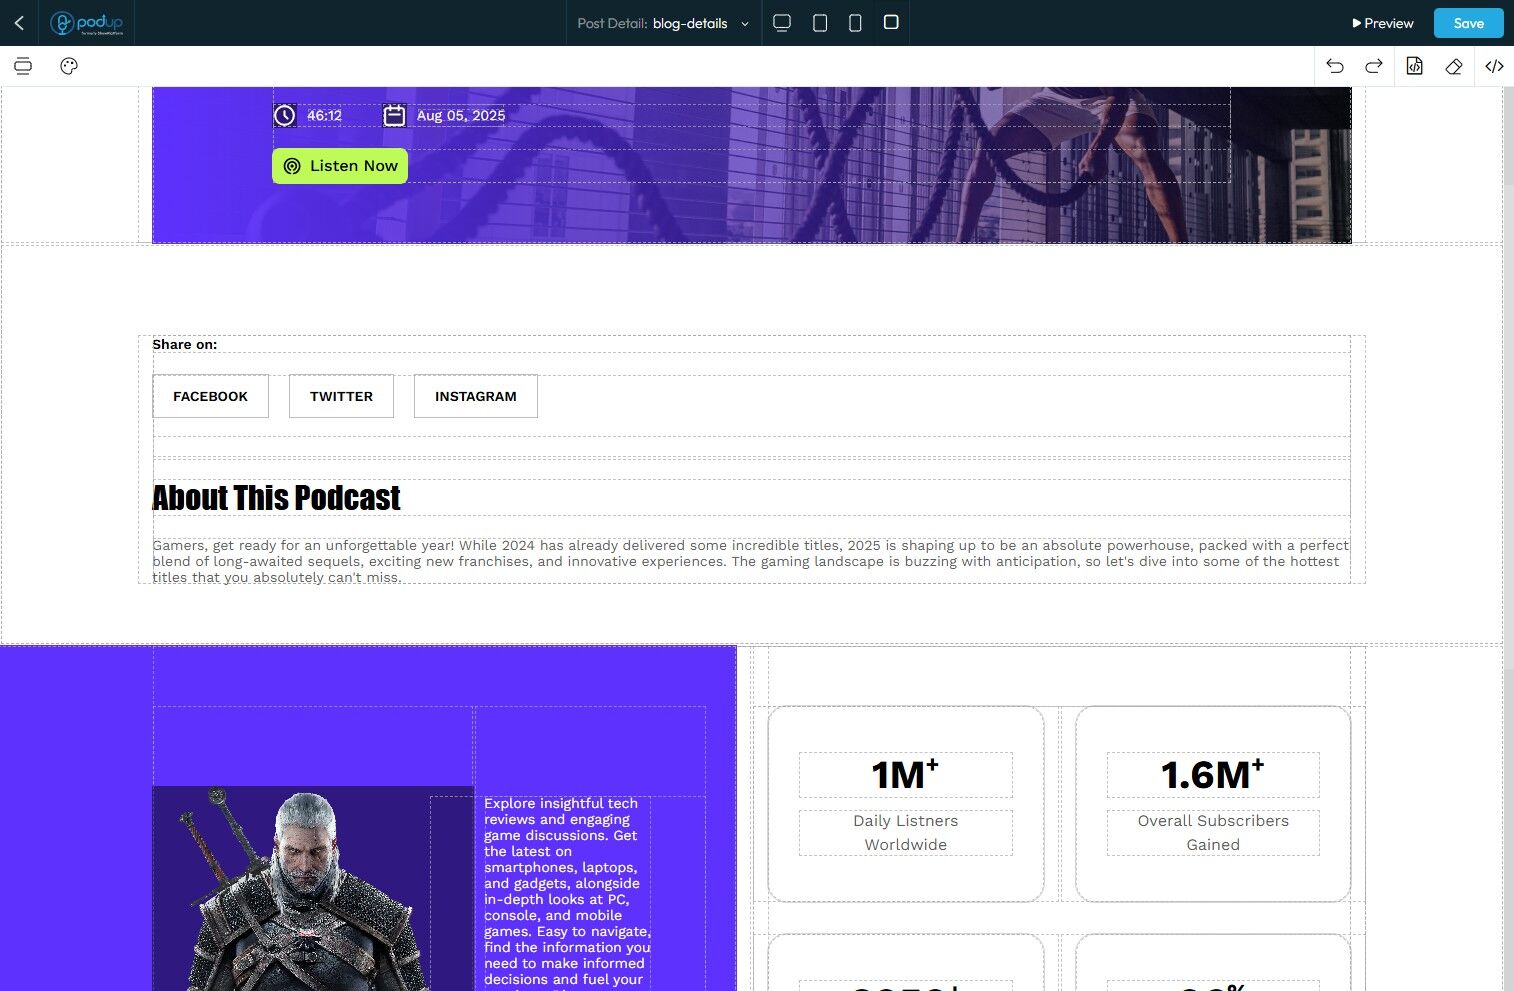The height and width of the screenshot is (991, 1514).
Task: Select the Explore insightful tech reviews text
Action: [x=567, y=892]
